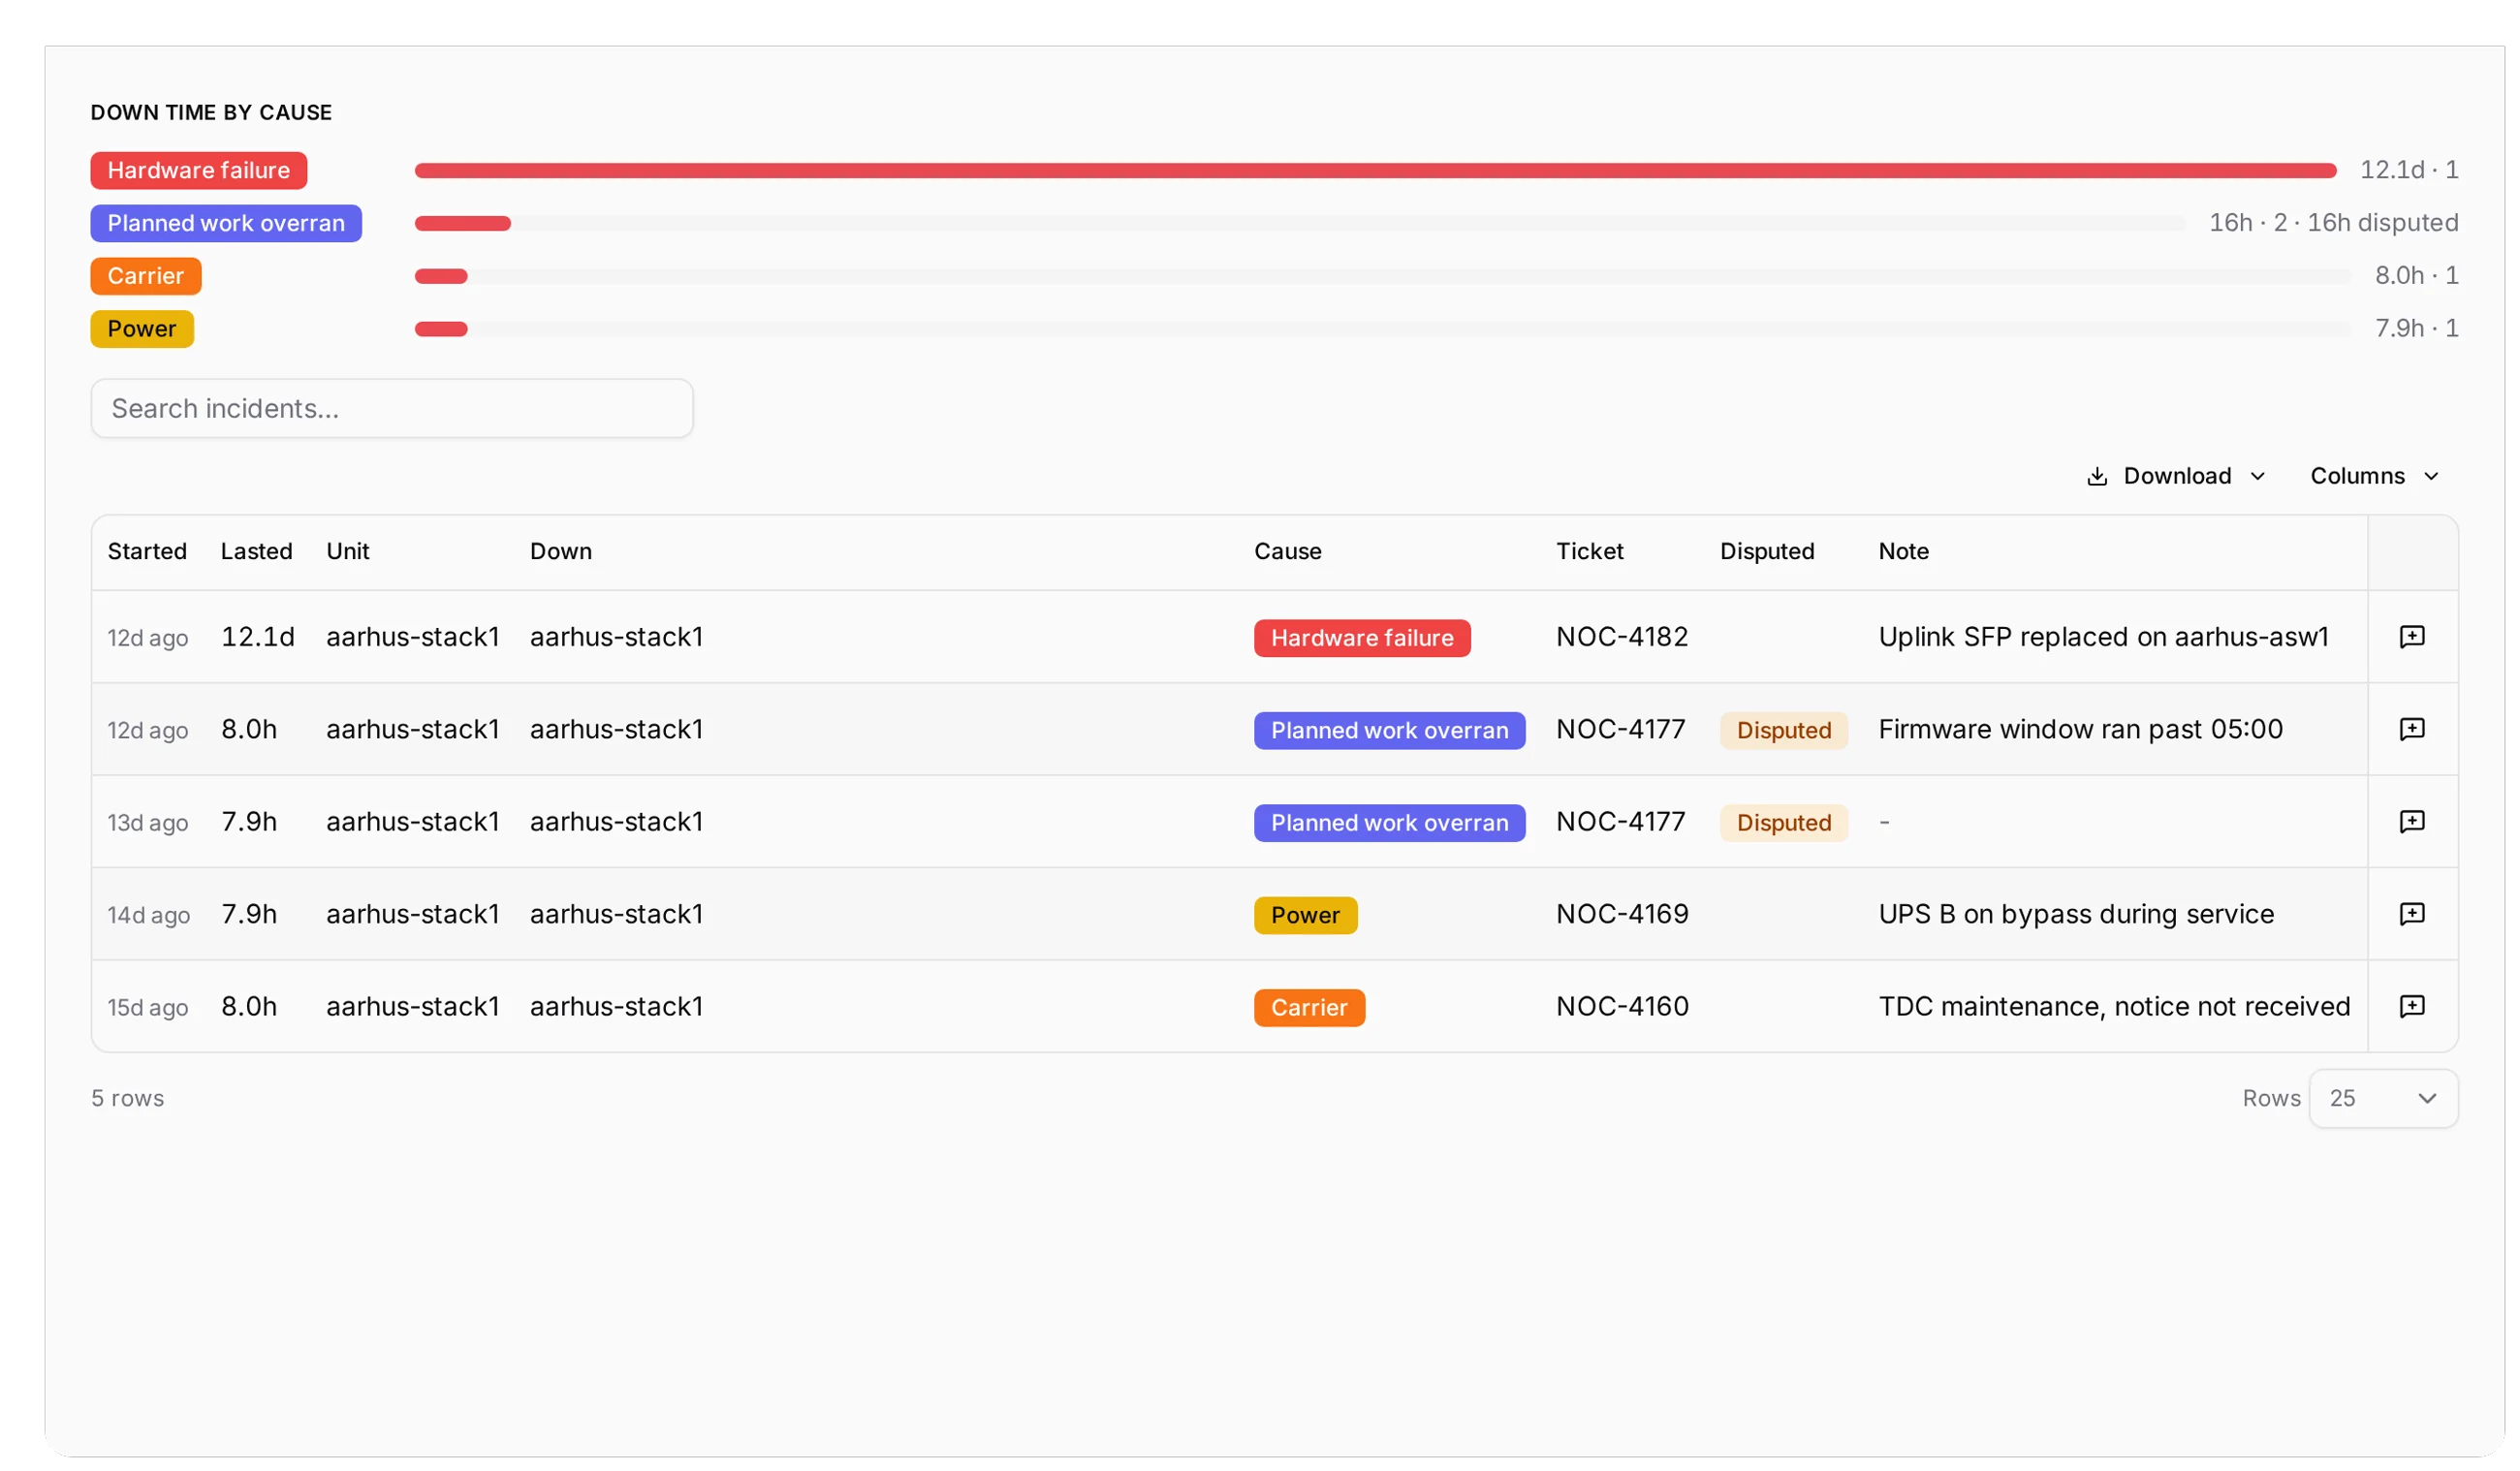Select ticket NOC-4169
2520x1471 pixels.
click(1622, 914)
